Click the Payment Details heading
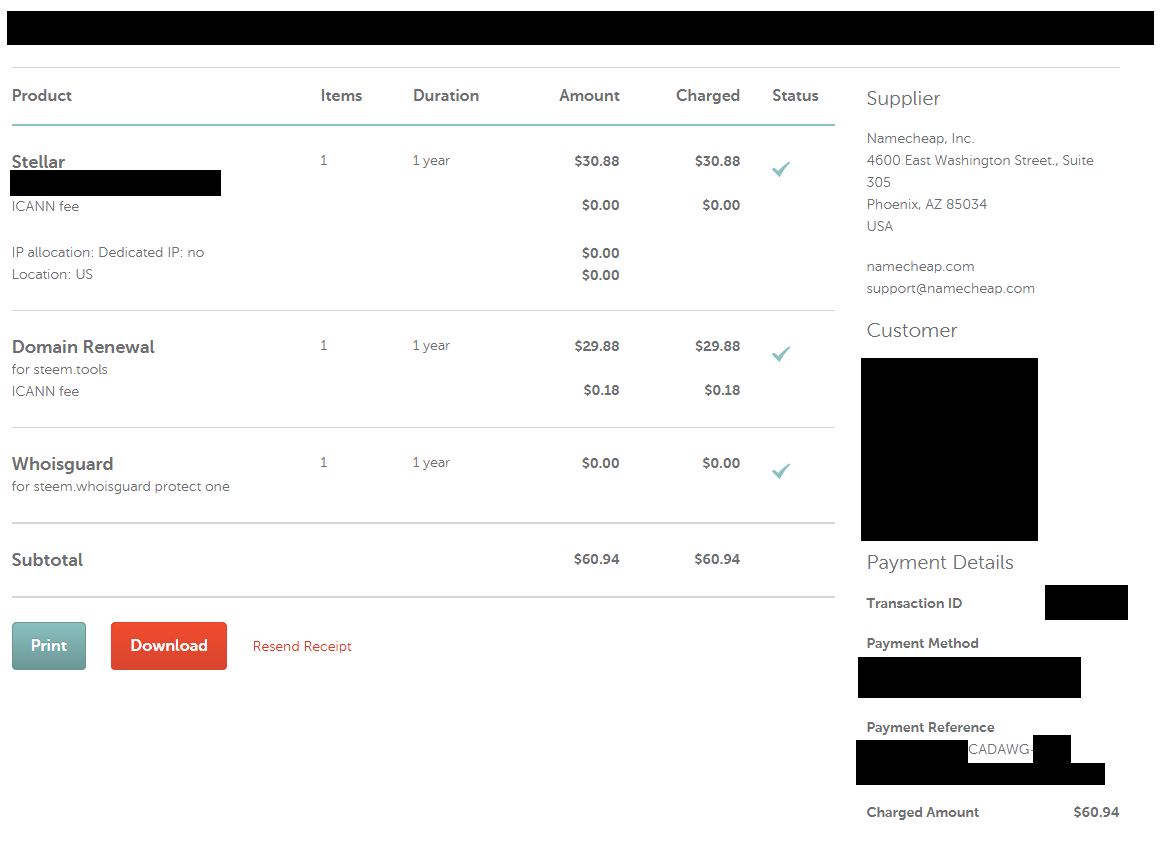Screen dimensions: 1164x853 [940, 563]
